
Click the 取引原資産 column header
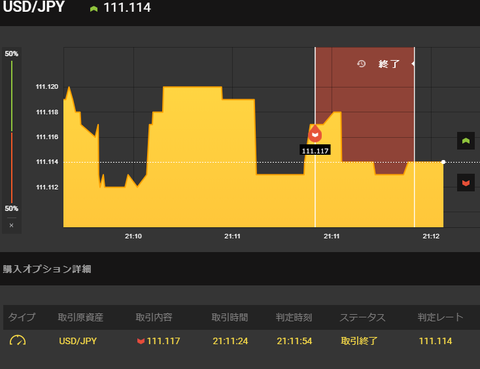[80, 317]
